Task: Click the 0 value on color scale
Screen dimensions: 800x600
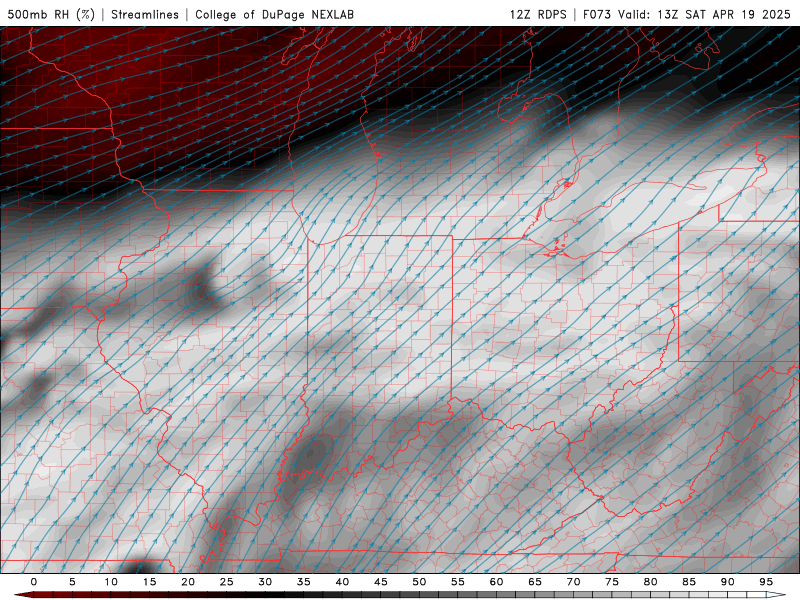Action: [x=34, y=582]
